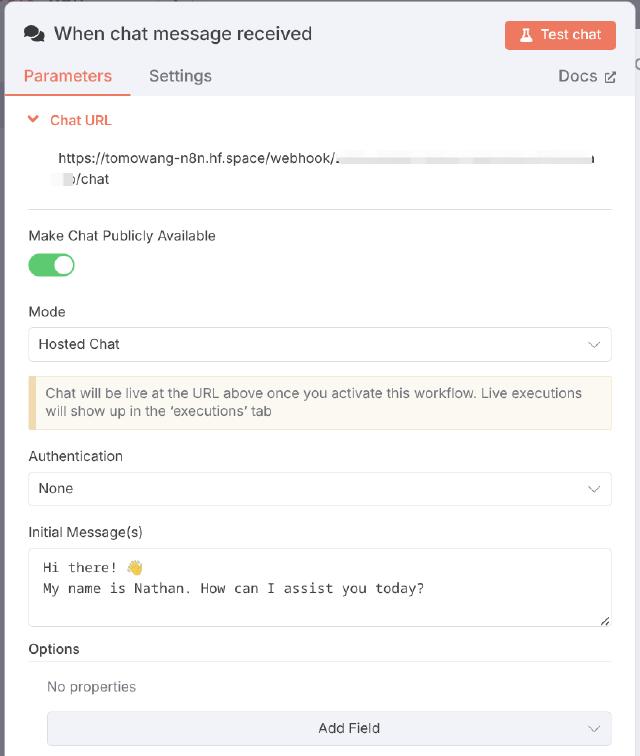Click the external link icon beside Docs
The image size is (640, 756).
609,77
